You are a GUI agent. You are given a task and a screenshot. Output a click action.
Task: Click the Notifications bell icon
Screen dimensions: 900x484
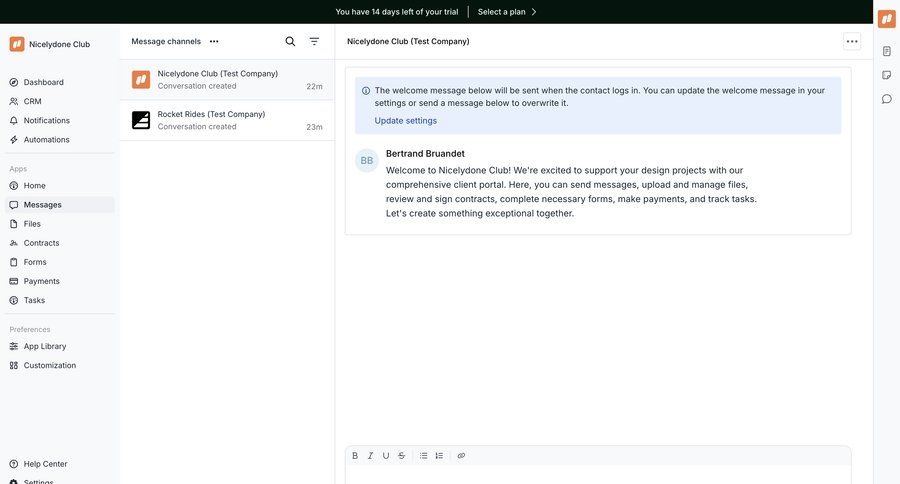[14, 121]
